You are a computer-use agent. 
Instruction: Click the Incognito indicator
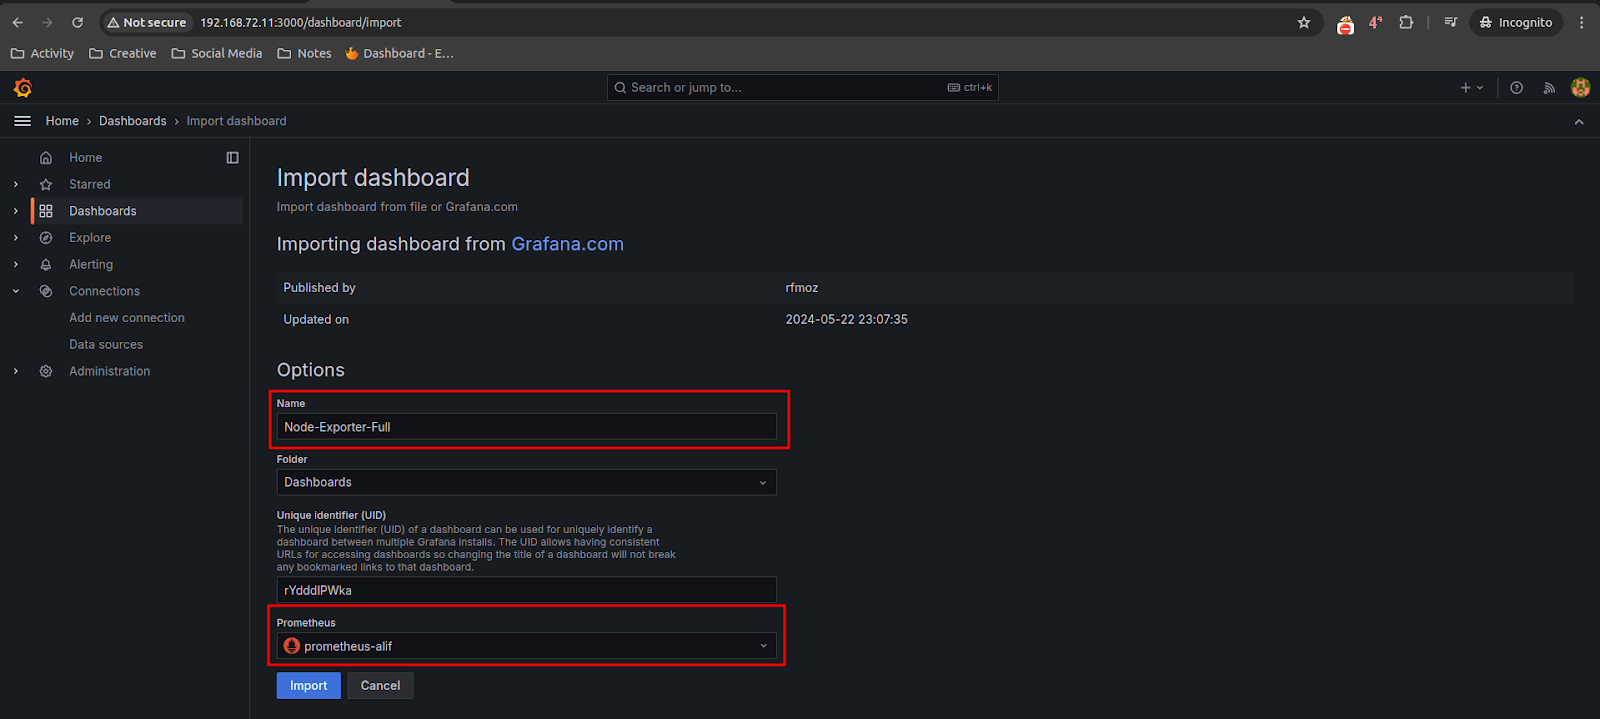[x=1516, y=22]
